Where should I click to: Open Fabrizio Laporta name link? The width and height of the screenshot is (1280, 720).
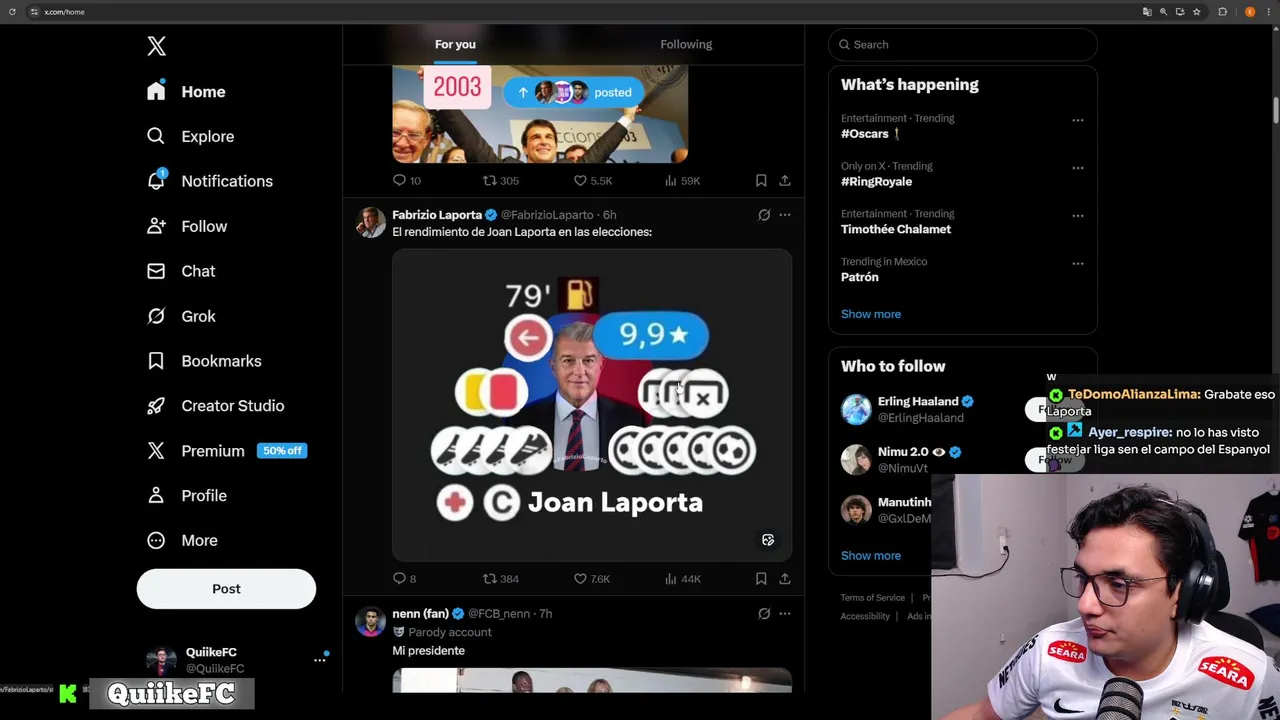[x=437, y=214]
